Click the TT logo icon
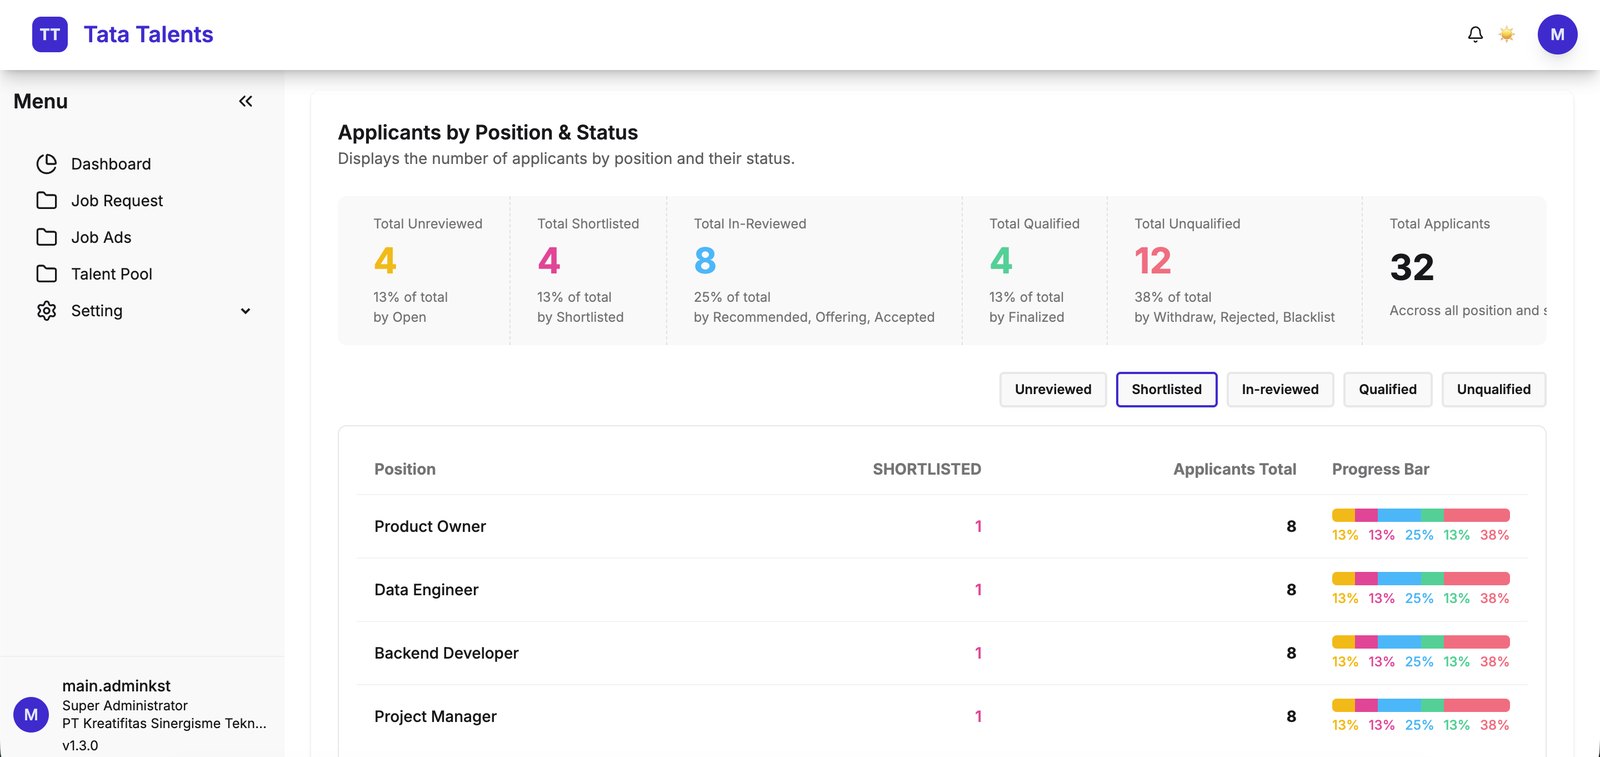Image resolution: width=1600 pixels, height=757 pixels. coord(50,34)
